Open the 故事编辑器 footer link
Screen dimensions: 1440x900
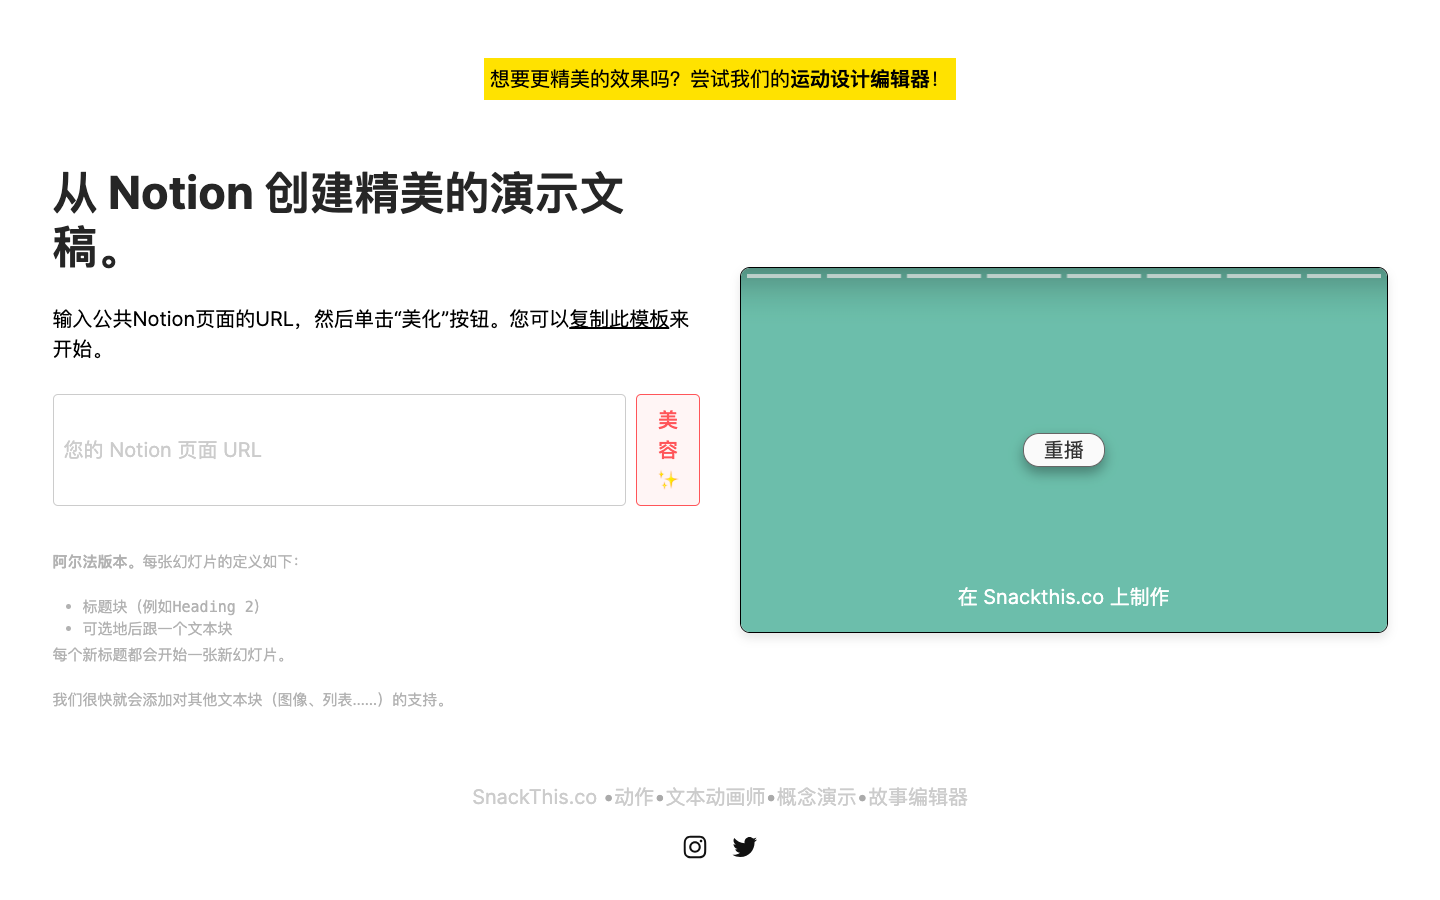(x=918, y=797)
